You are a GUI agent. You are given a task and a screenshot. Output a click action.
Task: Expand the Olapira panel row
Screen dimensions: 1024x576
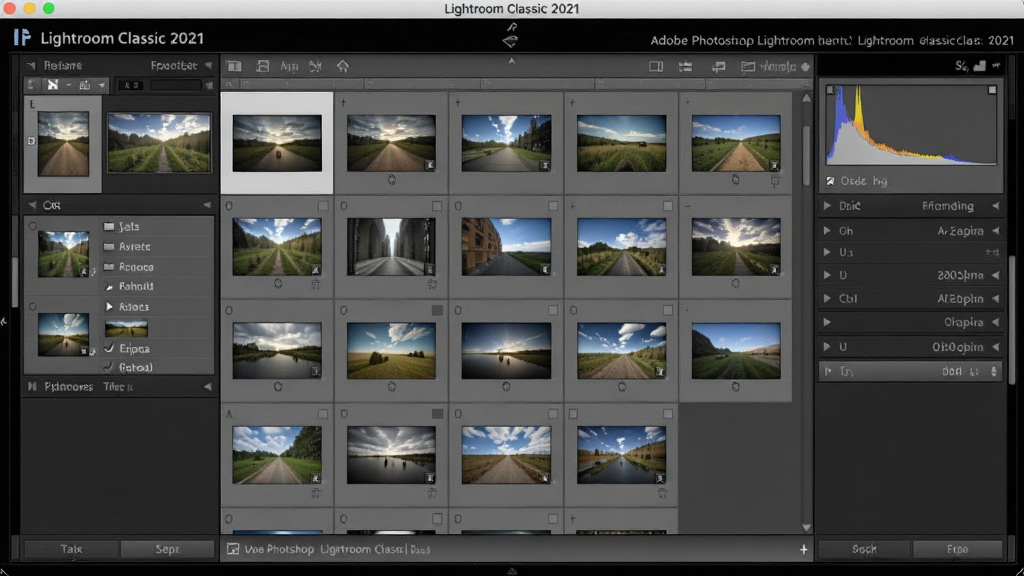pyautogui.click(x=827, y=322)
